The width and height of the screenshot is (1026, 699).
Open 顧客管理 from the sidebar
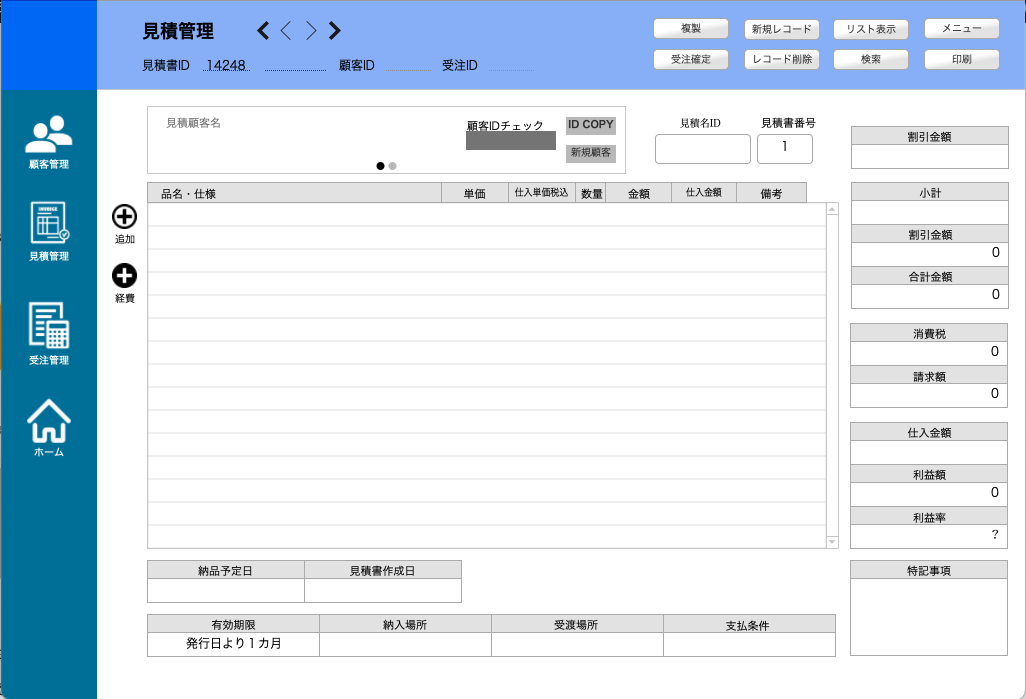(48, 141)
